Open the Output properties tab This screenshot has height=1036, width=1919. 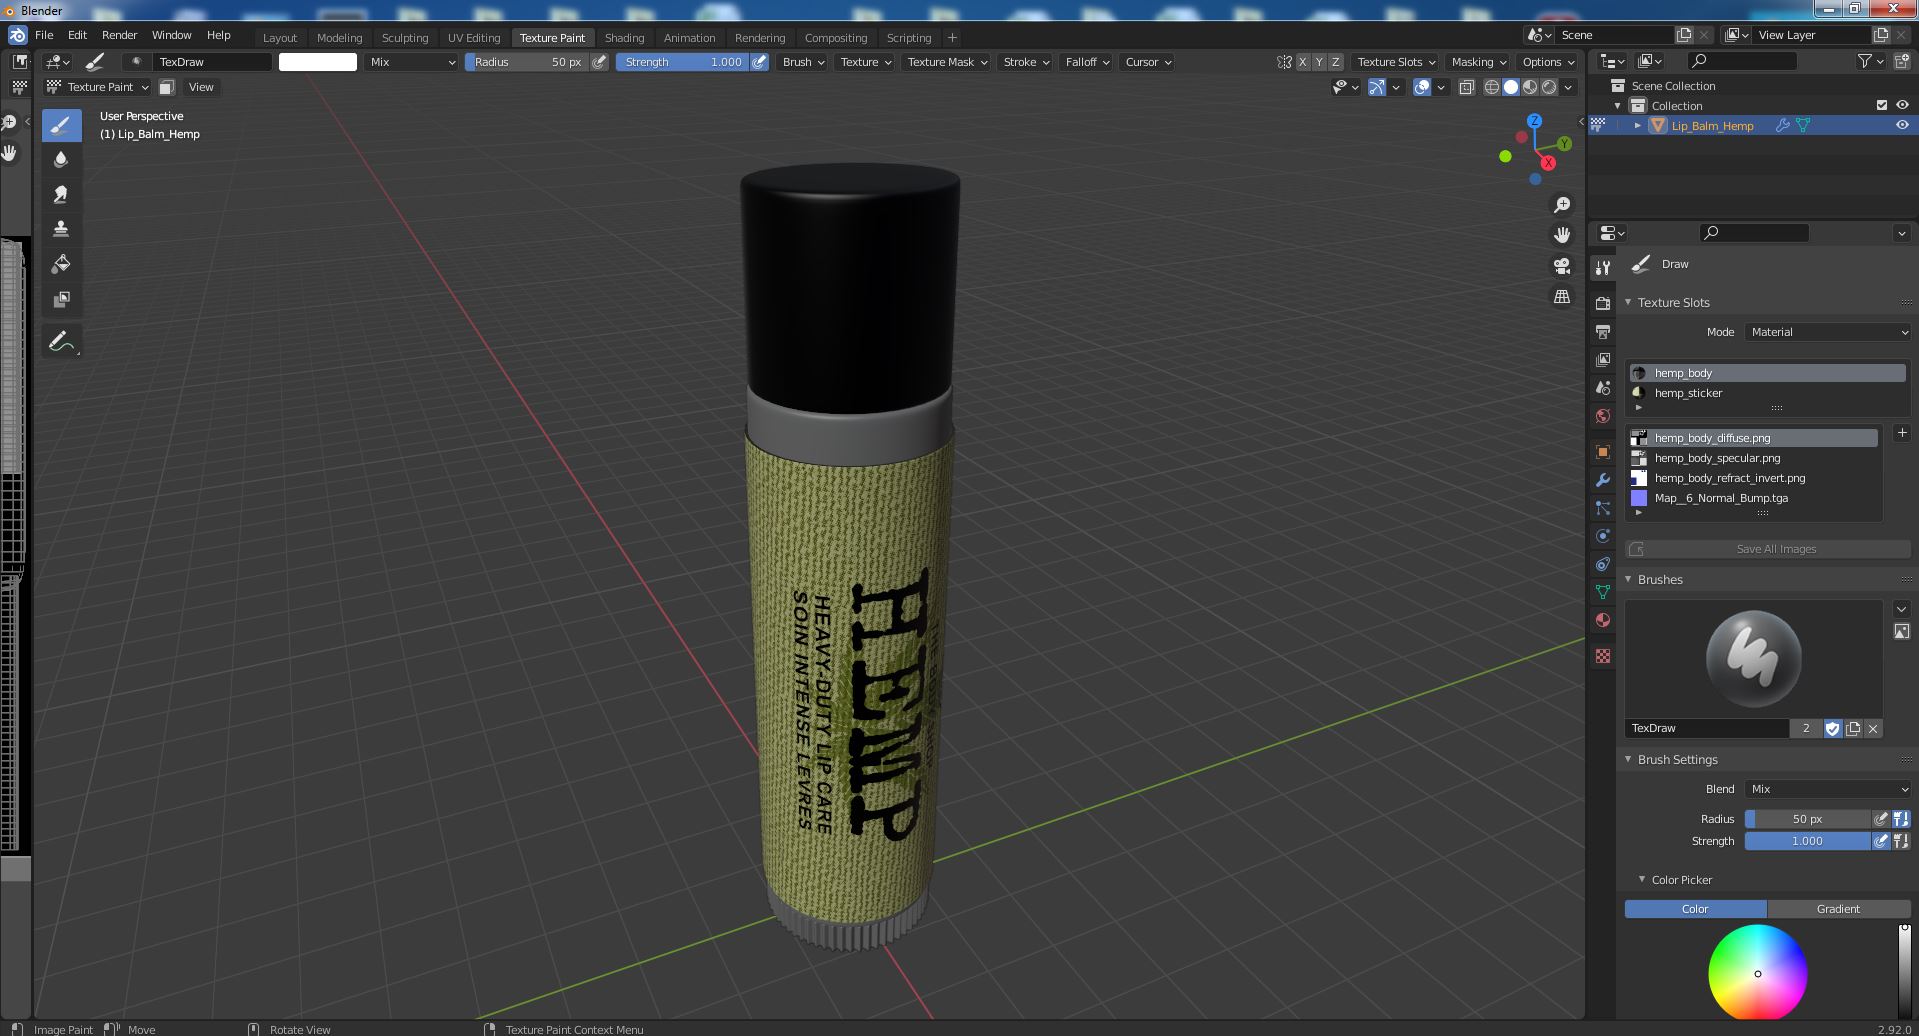[1603, 331]
